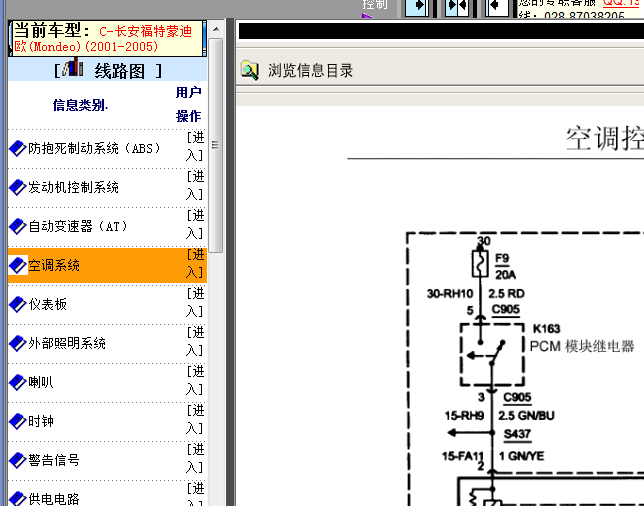644x506 pixels.
Task: Click the book icon beside 供电电路
Action: pyautogui.click(x=18, y=499)
